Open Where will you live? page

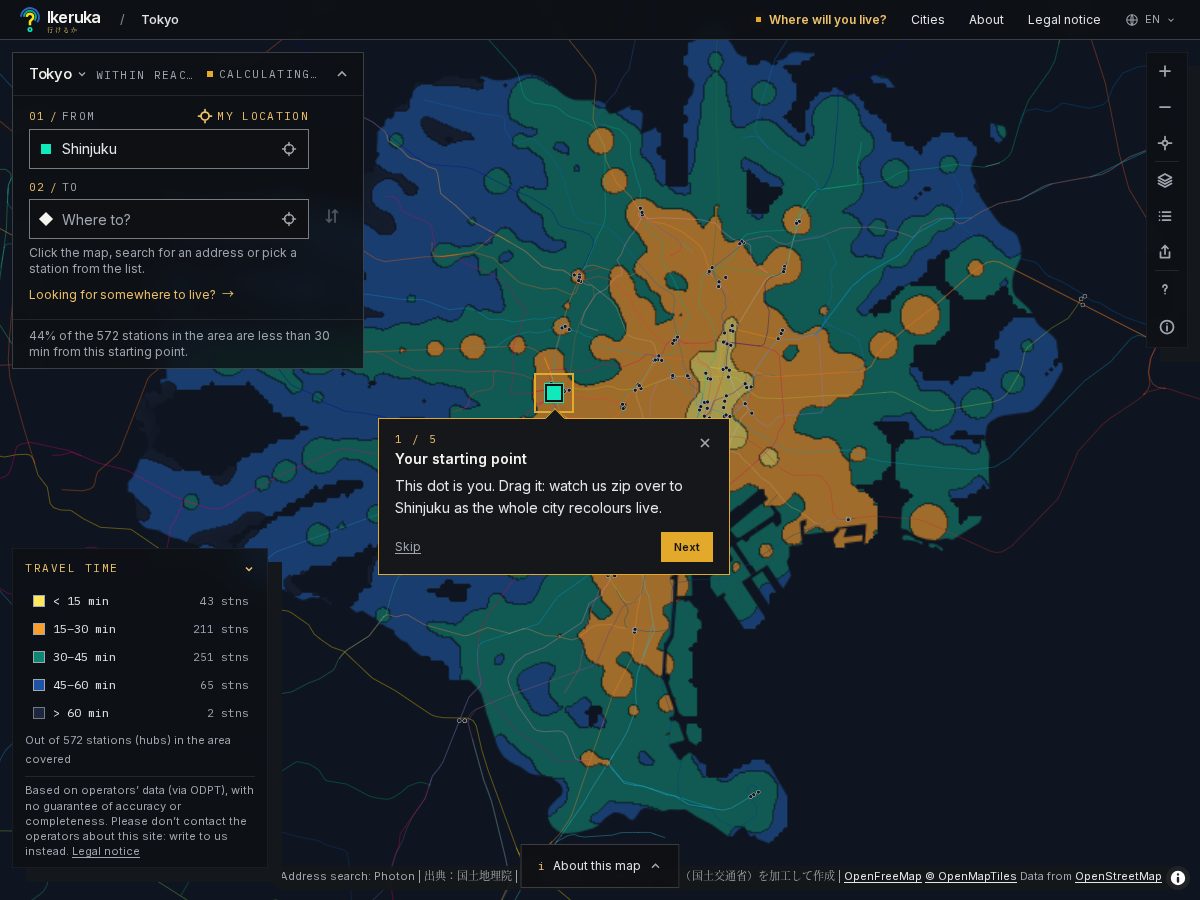(x=821, y=20)
